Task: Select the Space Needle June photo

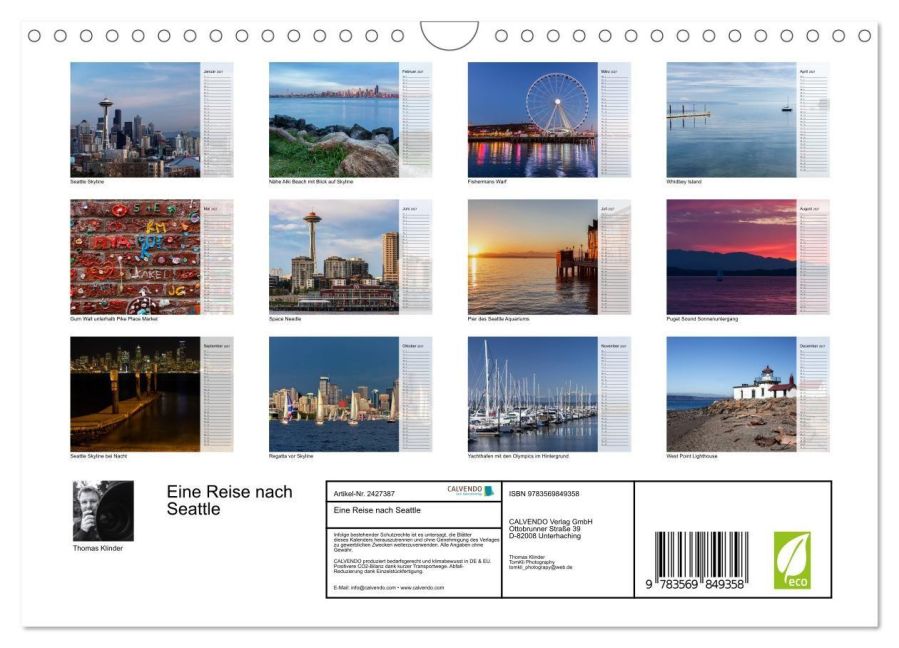Action: point(334,257)
